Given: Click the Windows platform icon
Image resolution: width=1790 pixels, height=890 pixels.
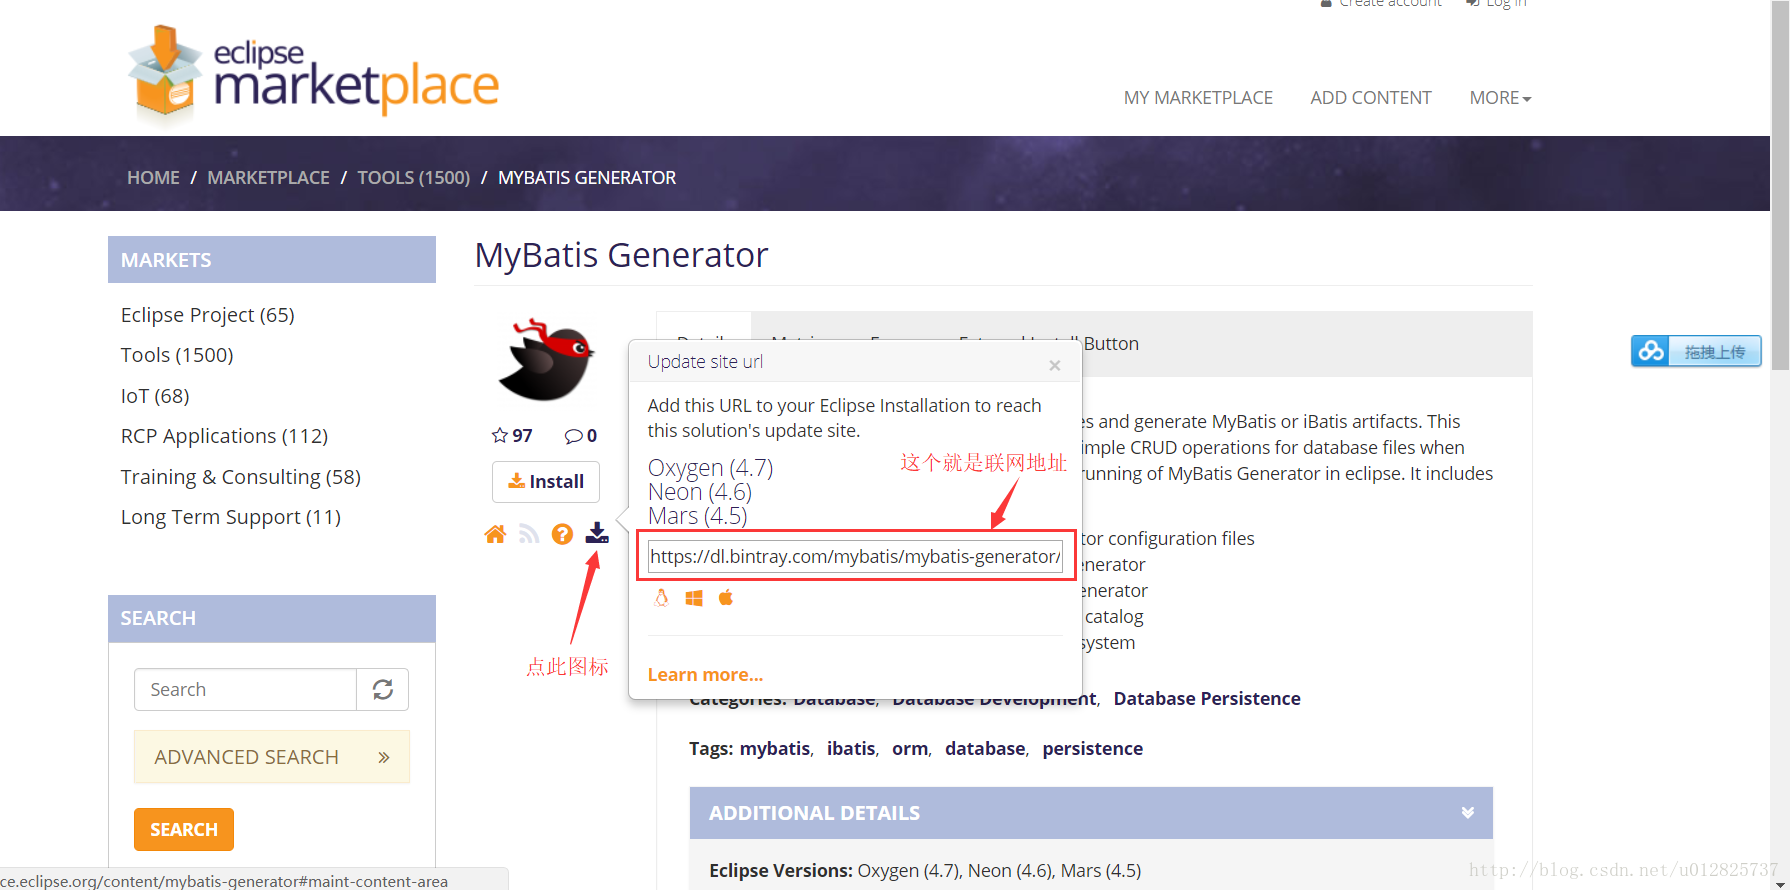Looking at the screenshot, I should pos(694,598).
